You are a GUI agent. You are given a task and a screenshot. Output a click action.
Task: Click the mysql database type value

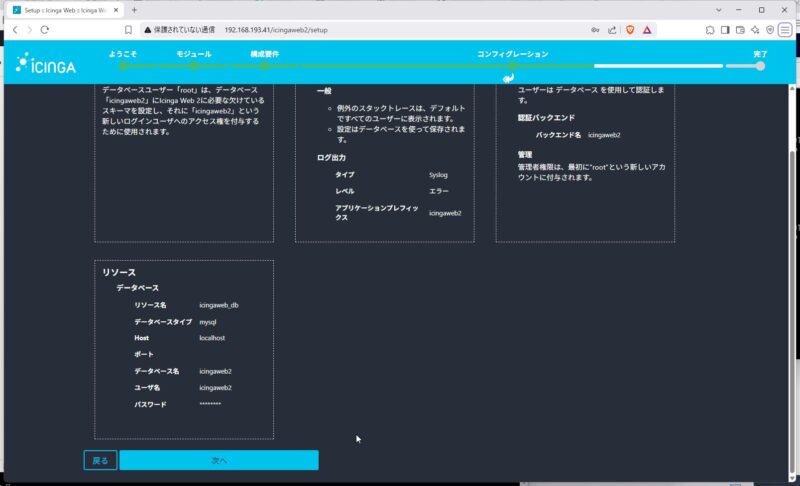click(x=208, y=322)
